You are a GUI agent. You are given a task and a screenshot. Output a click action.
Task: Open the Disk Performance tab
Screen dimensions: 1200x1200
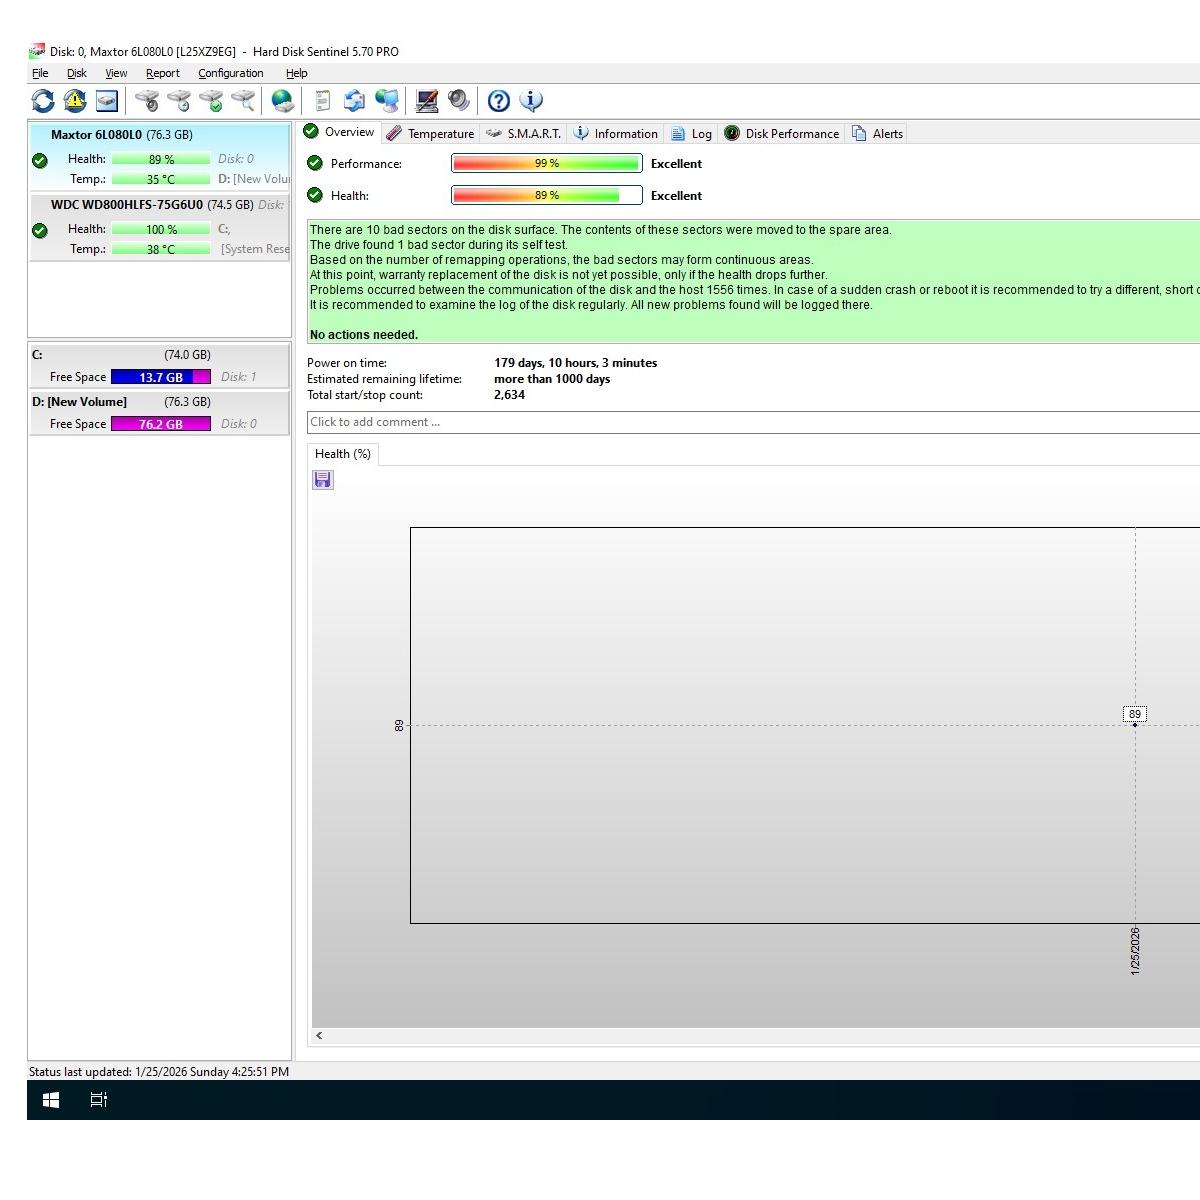[781, 134]
